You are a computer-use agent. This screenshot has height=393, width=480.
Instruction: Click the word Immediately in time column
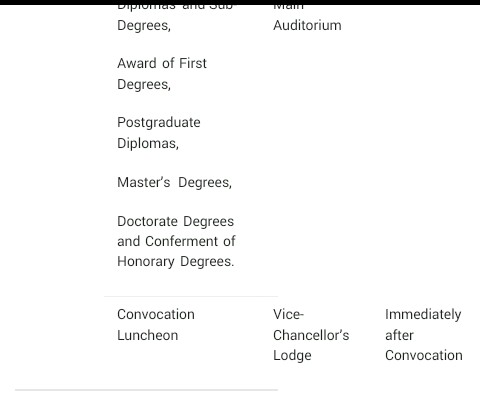click(x=423, y=315)
